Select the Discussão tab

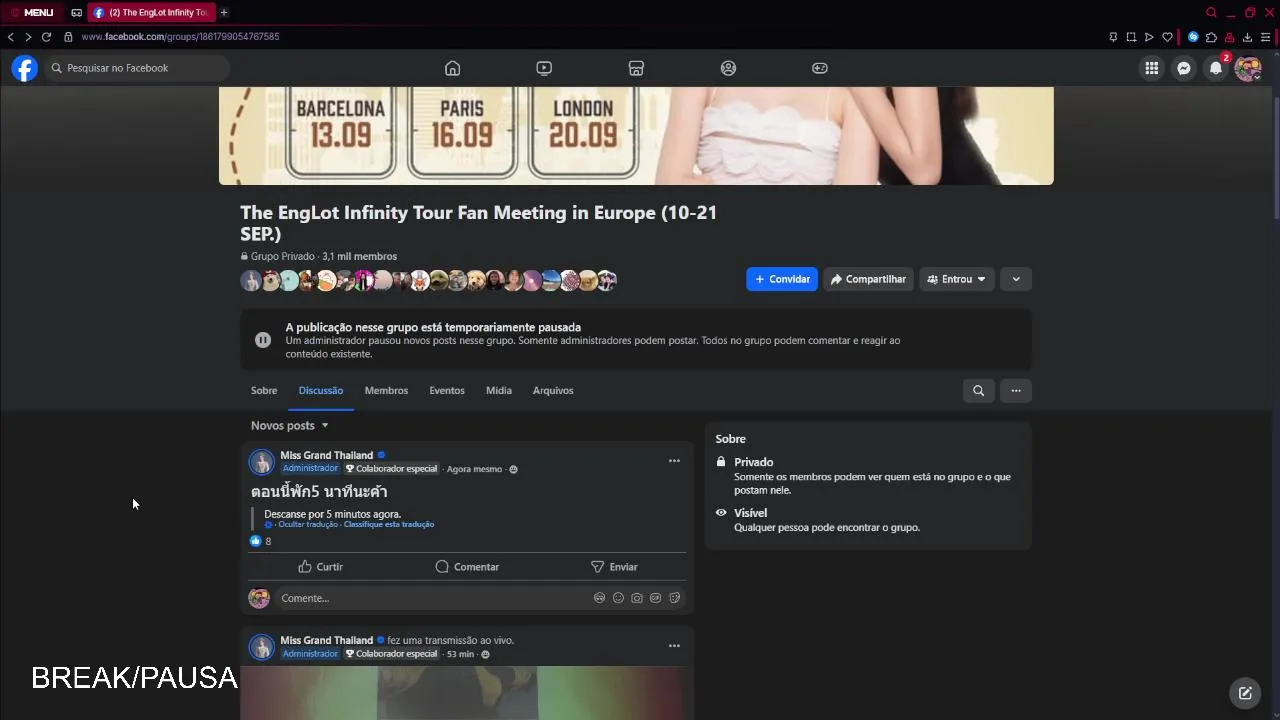click(321, 391)
